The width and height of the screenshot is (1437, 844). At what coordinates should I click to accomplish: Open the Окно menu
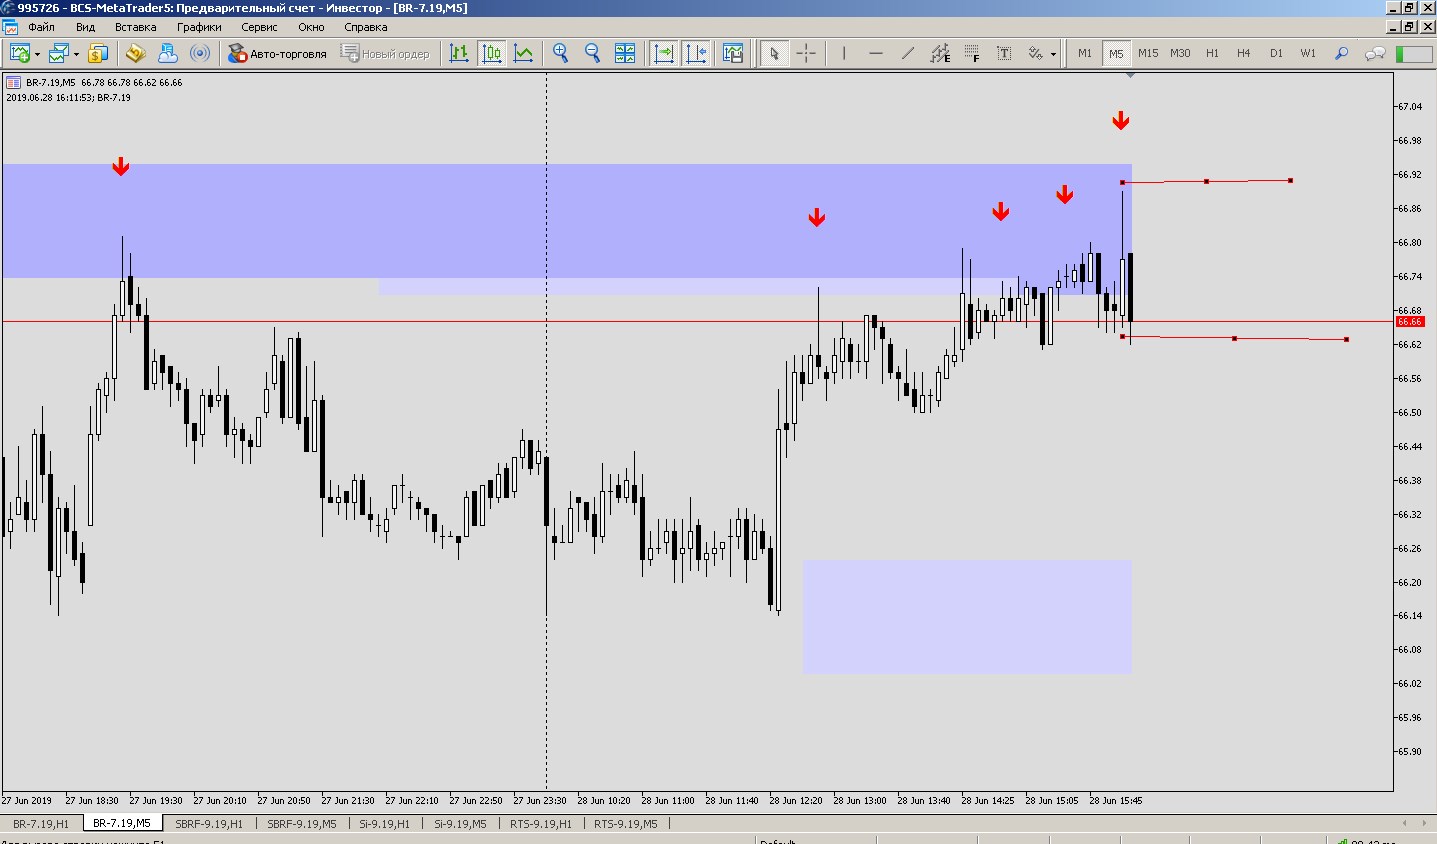click(311, 27)
